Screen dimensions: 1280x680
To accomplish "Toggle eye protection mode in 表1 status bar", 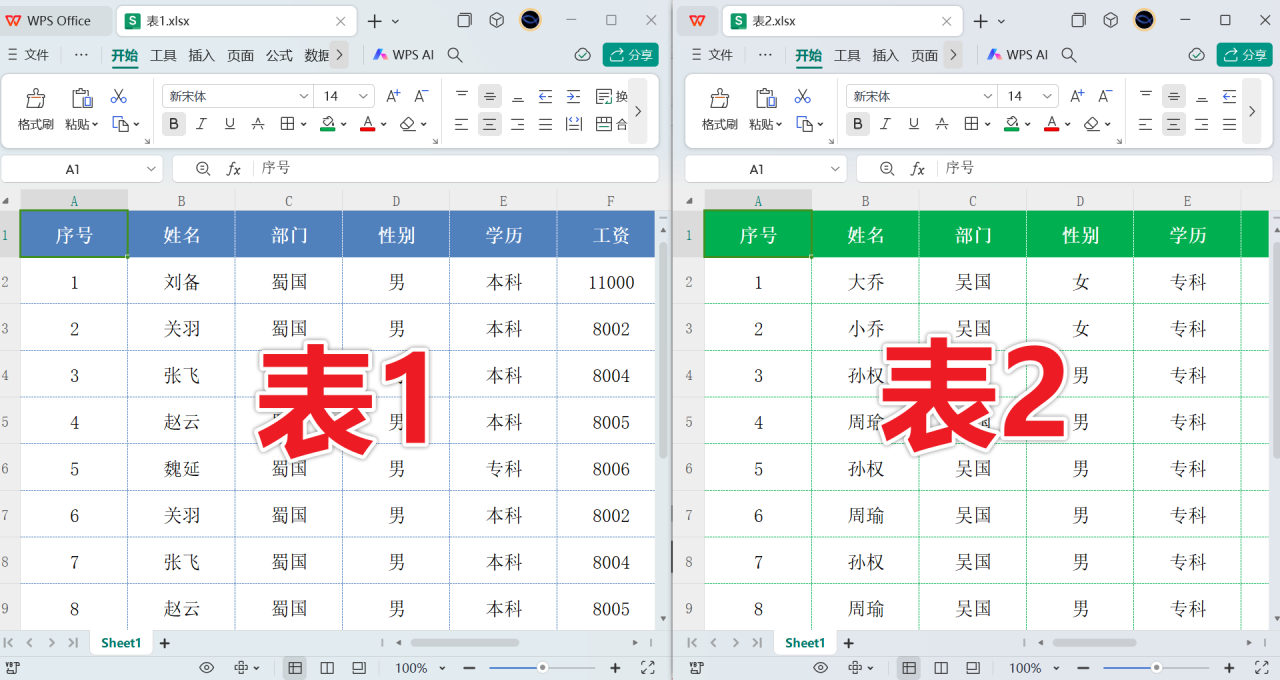I will coord(207,668).
